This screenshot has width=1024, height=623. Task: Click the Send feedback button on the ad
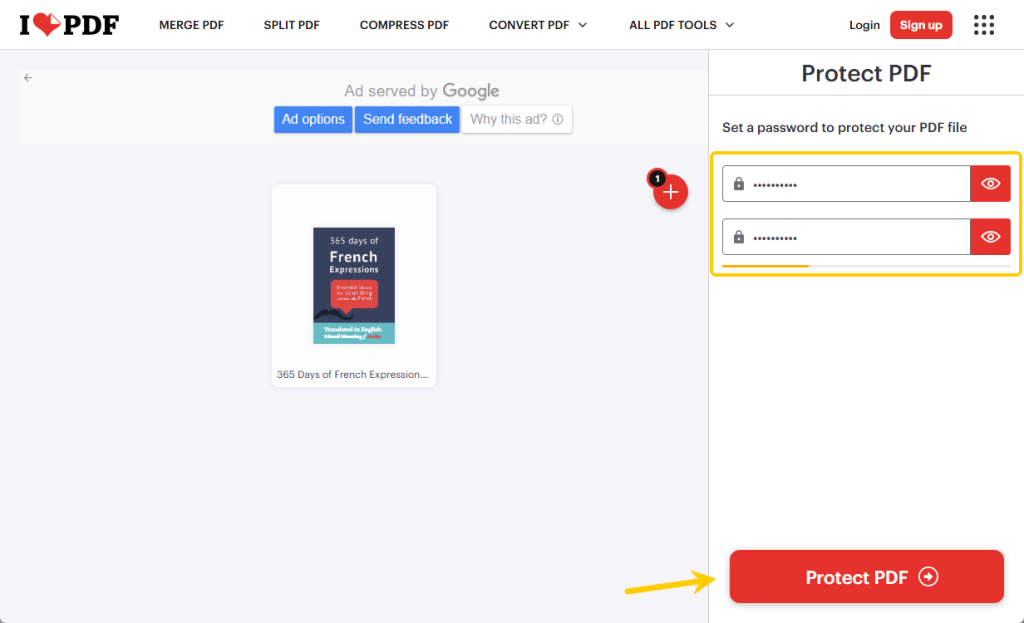click(407, 119)
